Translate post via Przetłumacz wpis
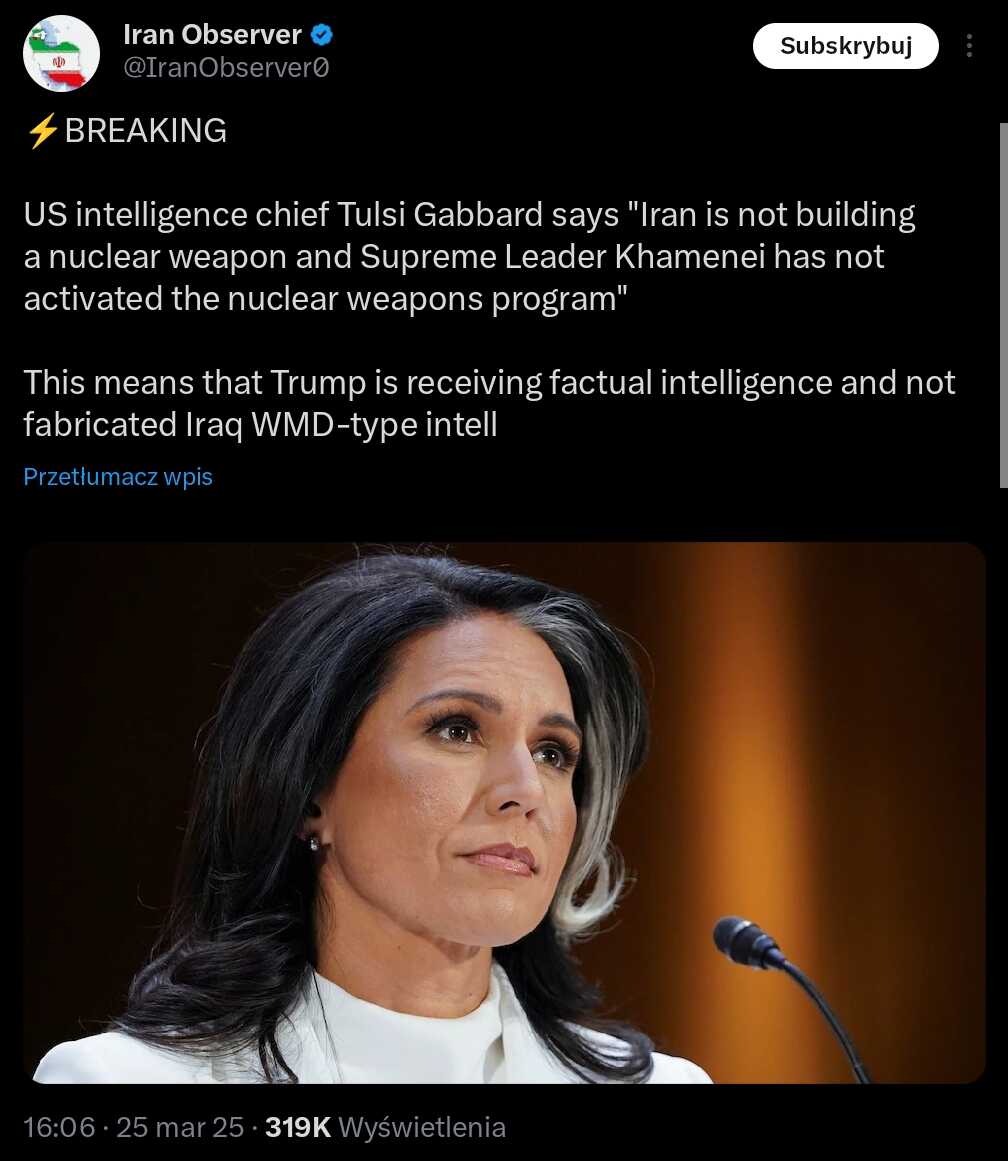Image resolution: width=1008 pixels, height=1161 pixels. (118, 477)
